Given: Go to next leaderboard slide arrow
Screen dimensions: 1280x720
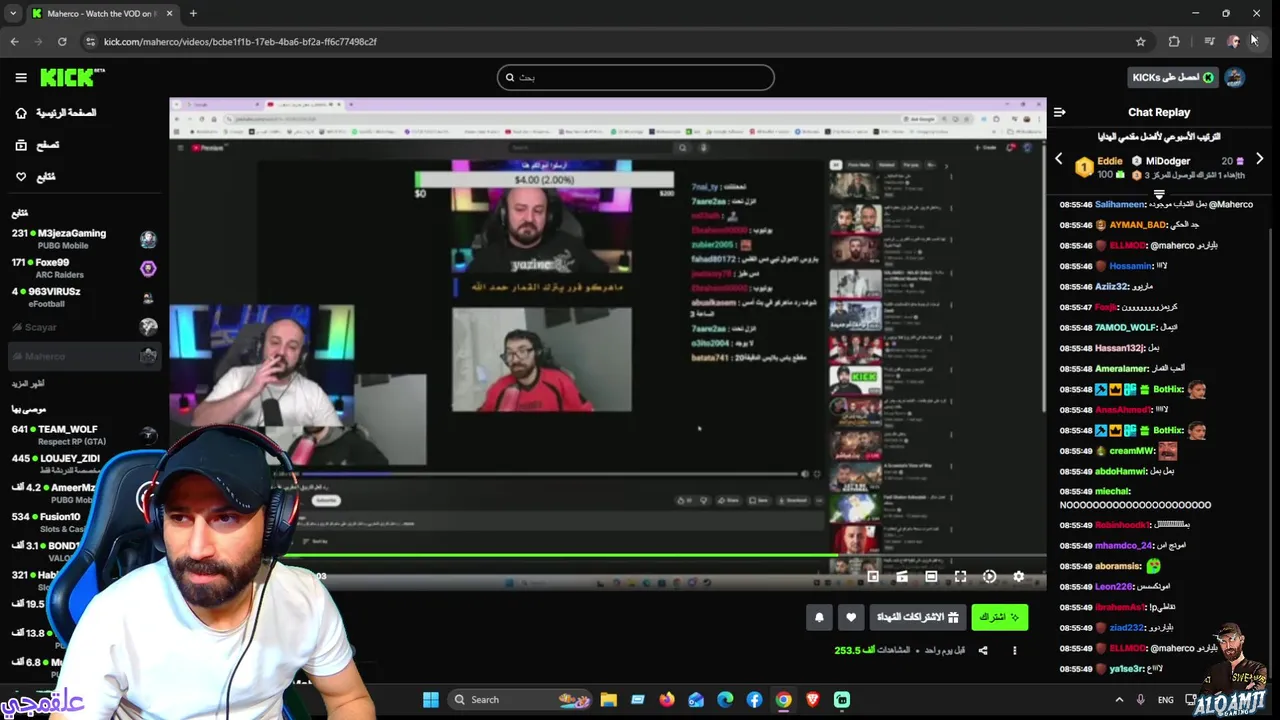Looking at the screenshot, I should point(1259,159).
